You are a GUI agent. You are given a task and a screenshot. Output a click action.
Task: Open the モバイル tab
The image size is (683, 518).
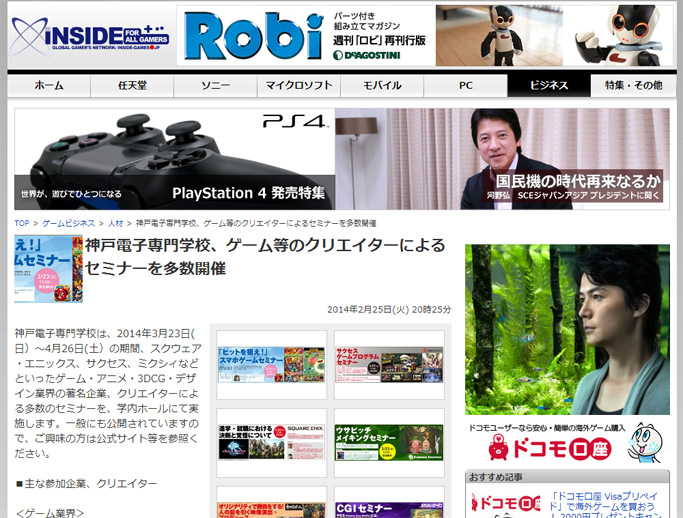382,85
